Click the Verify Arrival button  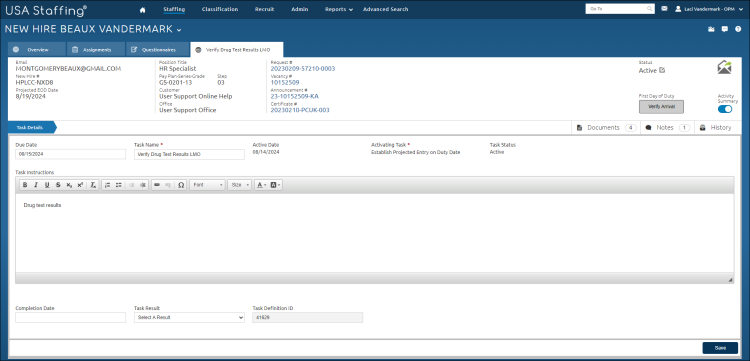coord(661,107)
